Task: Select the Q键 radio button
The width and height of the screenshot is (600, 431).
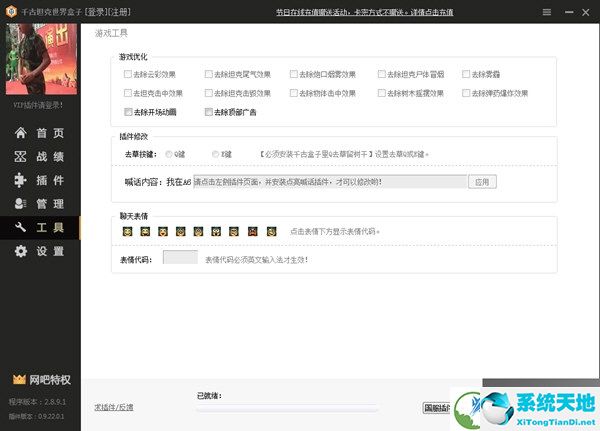Action: point(169,154)
